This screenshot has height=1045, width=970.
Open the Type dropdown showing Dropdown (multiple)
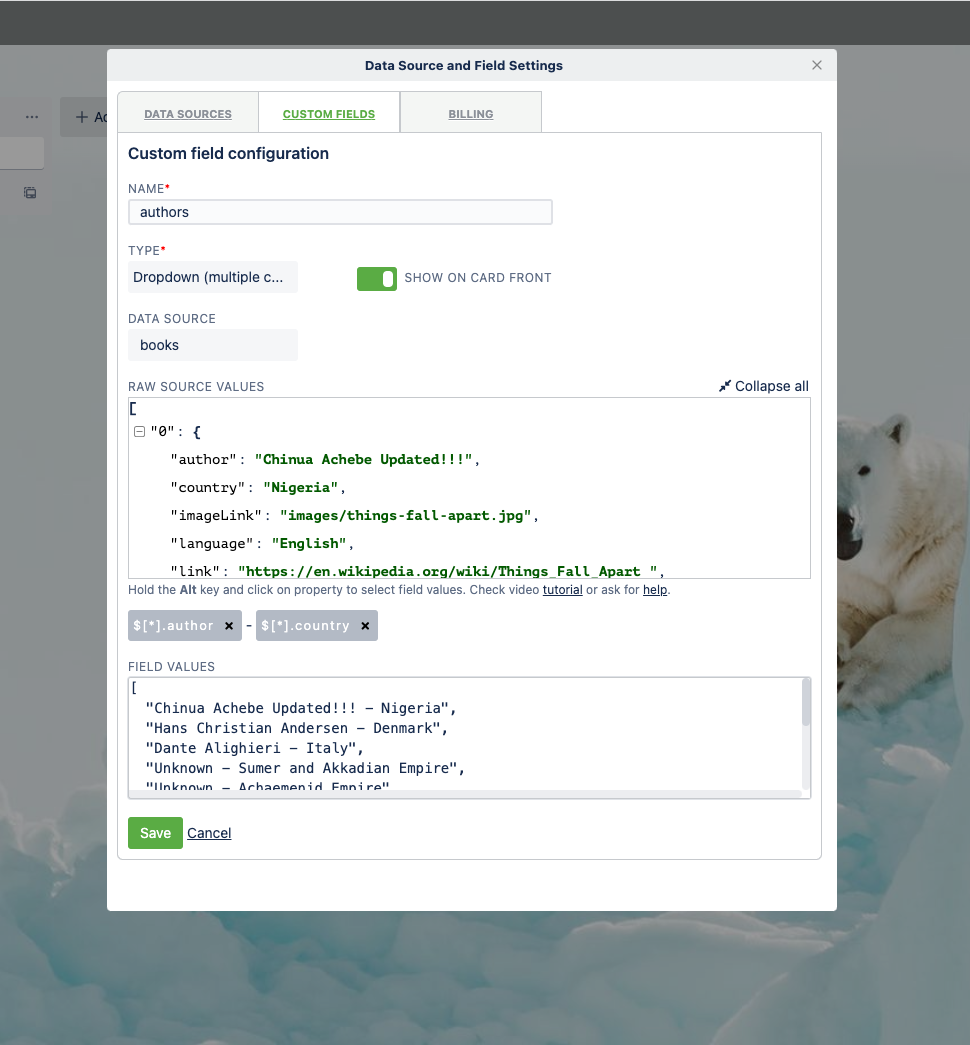pyautogui.click(x=212, y=277)
